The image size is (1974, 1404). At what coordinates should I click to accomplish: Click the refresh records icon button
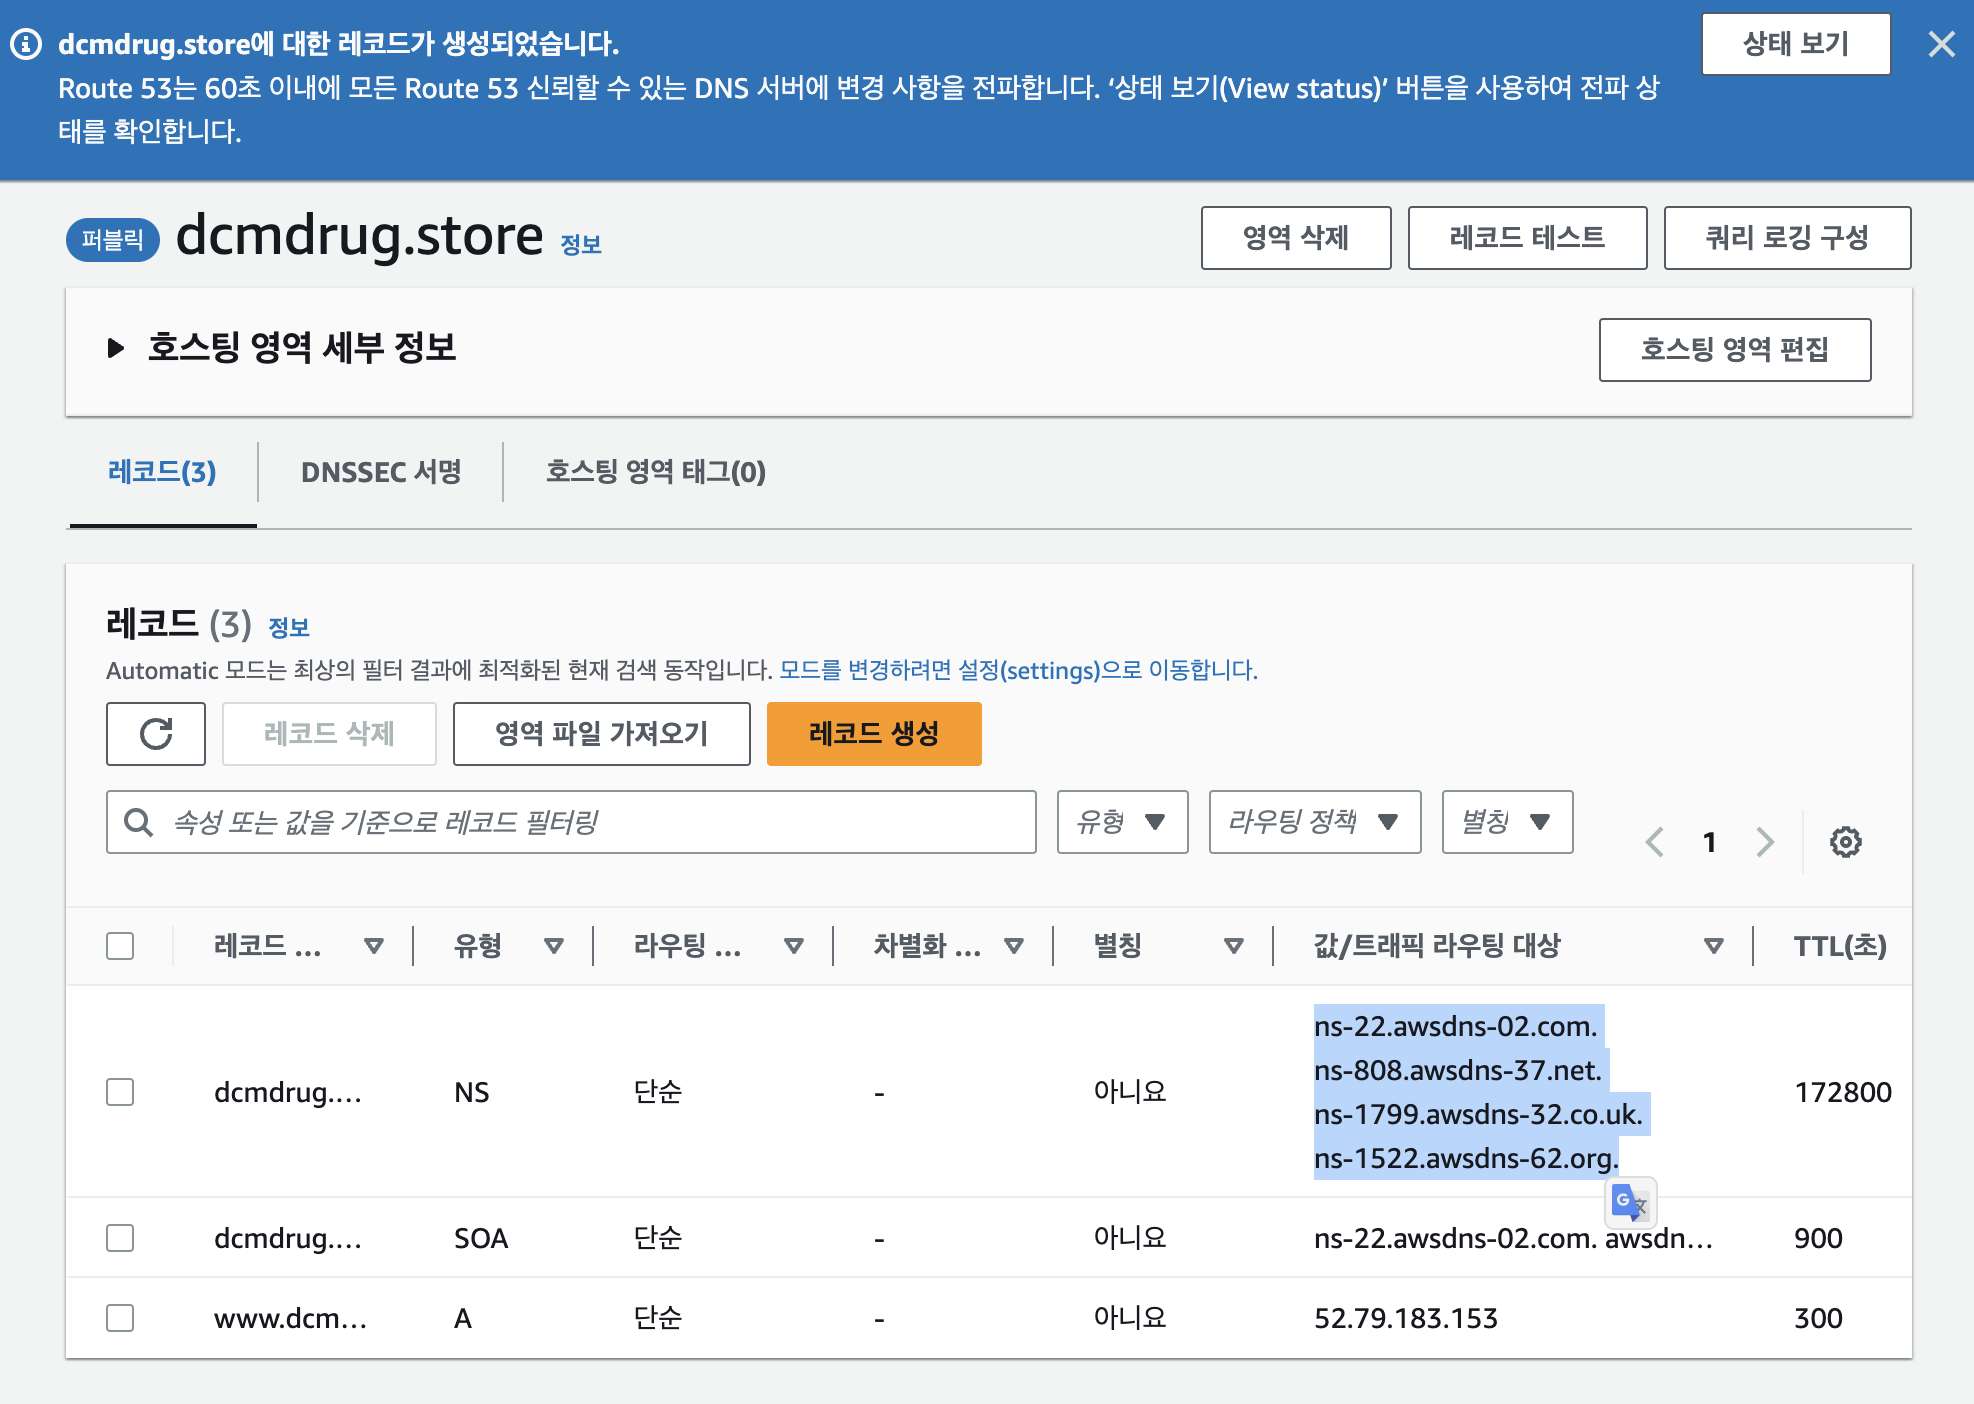click(156, 734)
